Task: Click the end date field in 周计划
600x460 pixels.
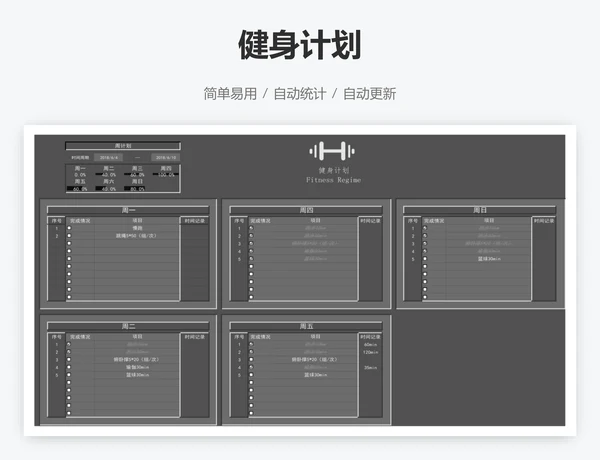Action: (165, 157)
